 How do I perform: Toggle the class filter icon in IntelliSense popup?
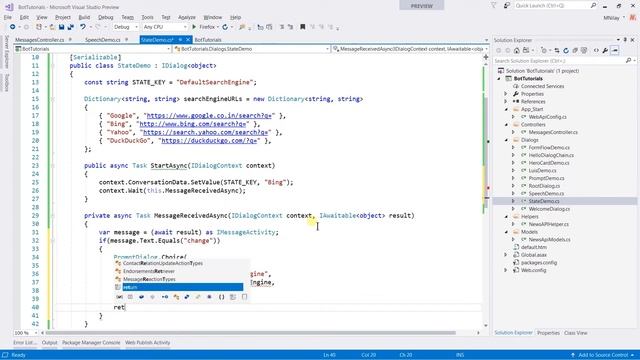[x=176, y=297]
